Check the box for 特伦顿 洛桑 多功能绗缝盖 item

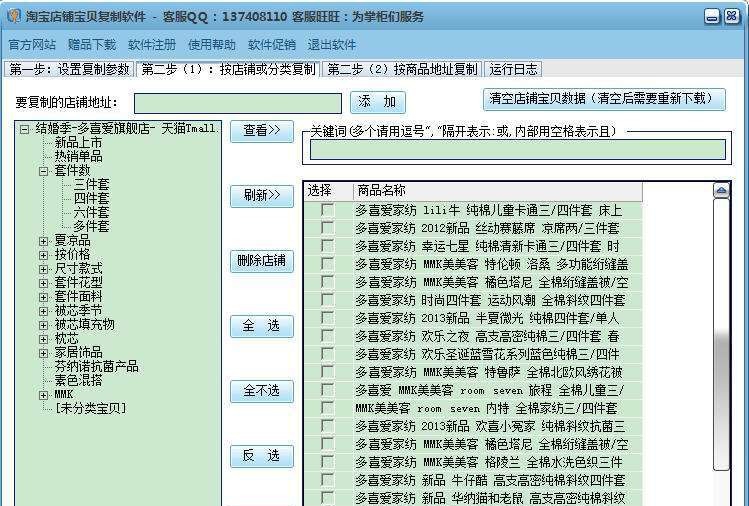click(328, 264)
